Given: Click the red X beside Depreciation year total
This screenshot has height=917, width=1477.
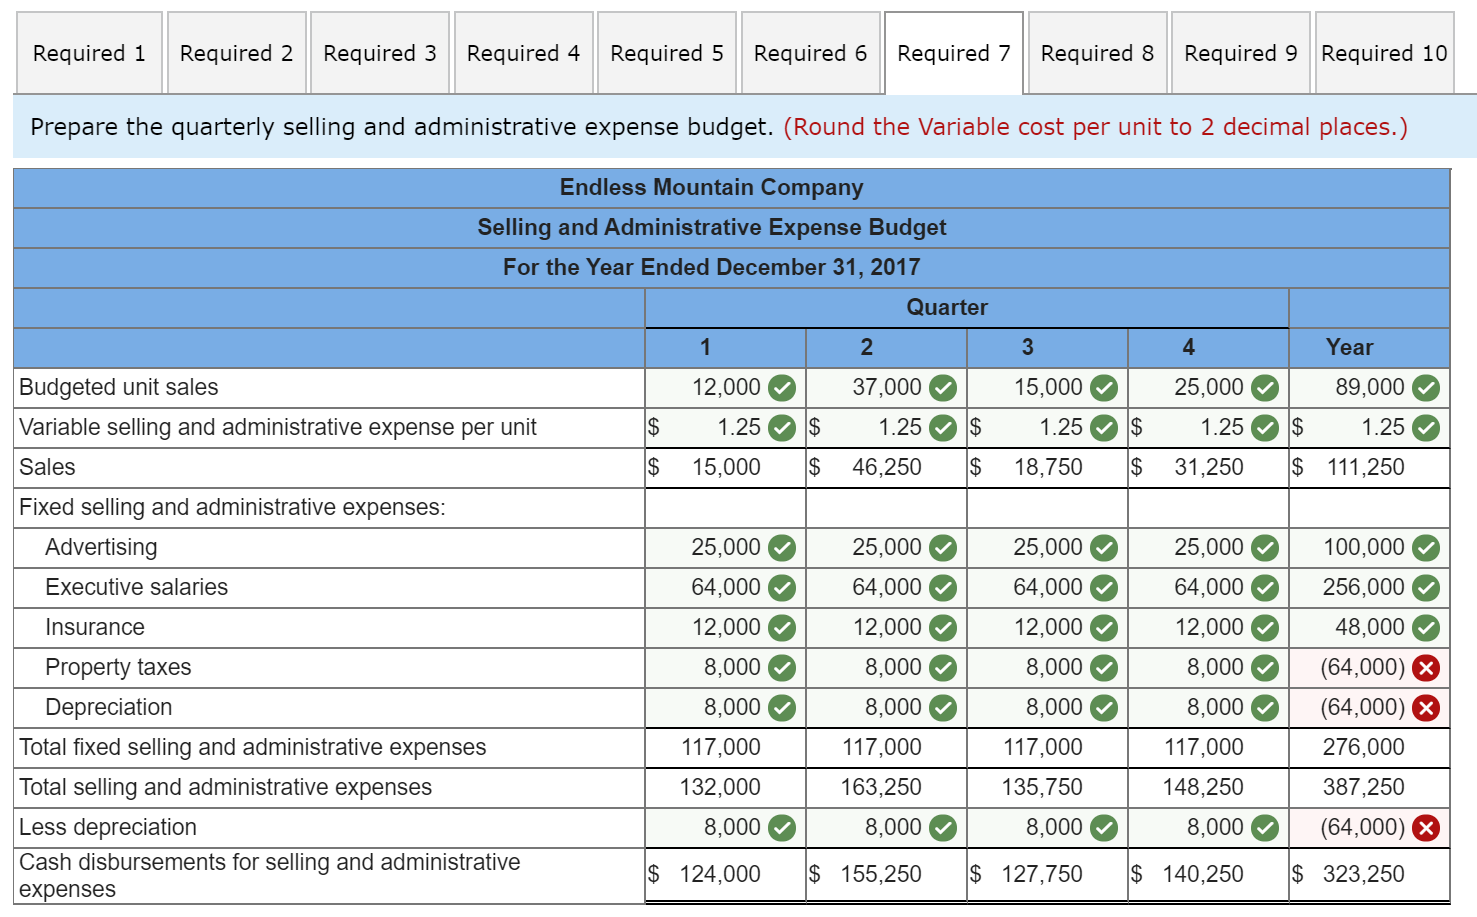Looking at the screenshot, I should [x=1426, y=708].
